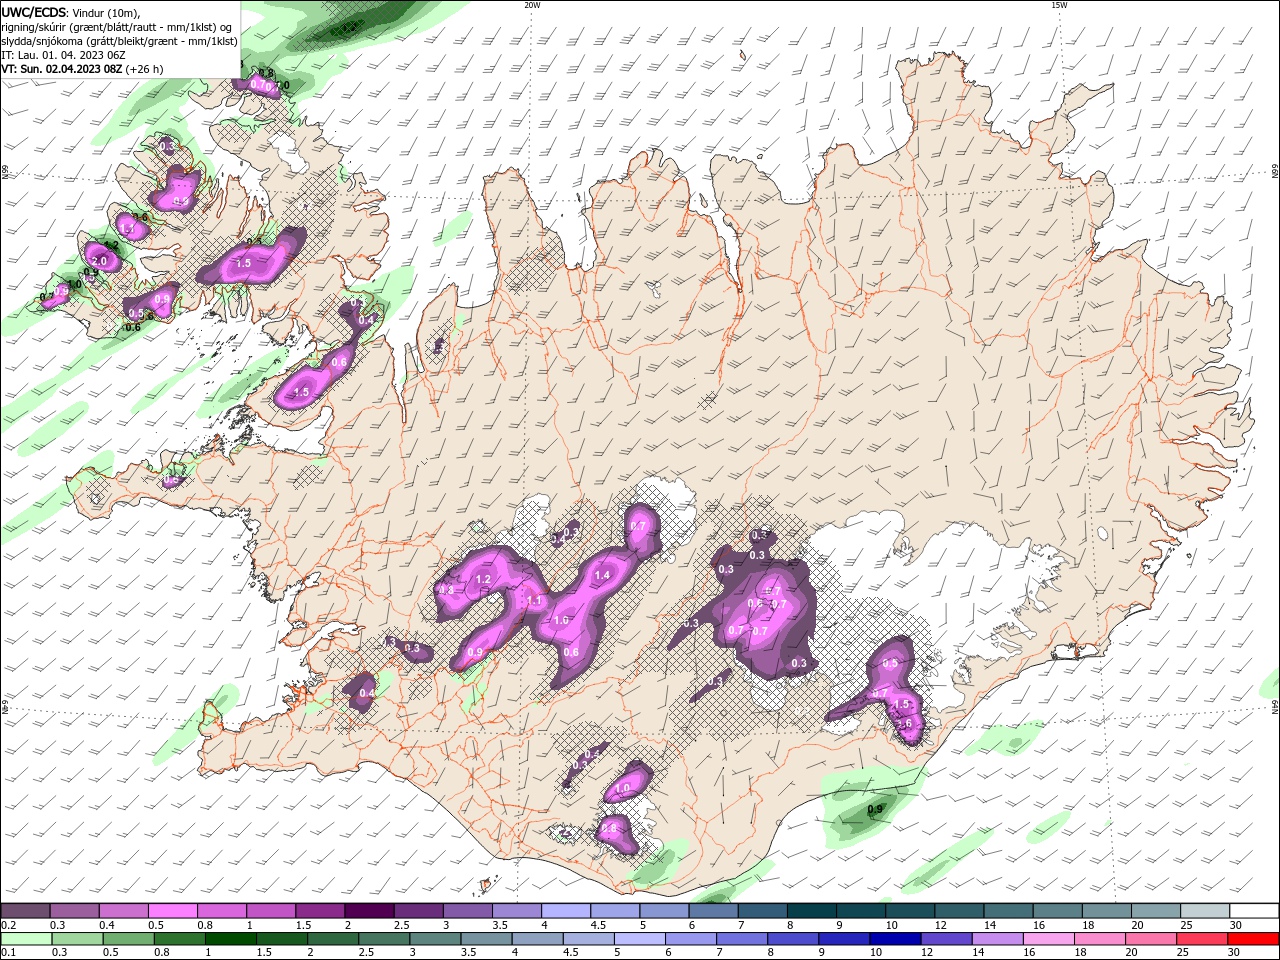The width and height of the screenshot is (1280, 960).
Task: Click the '0.4' label in the upper legend
Action: [106, 925]
